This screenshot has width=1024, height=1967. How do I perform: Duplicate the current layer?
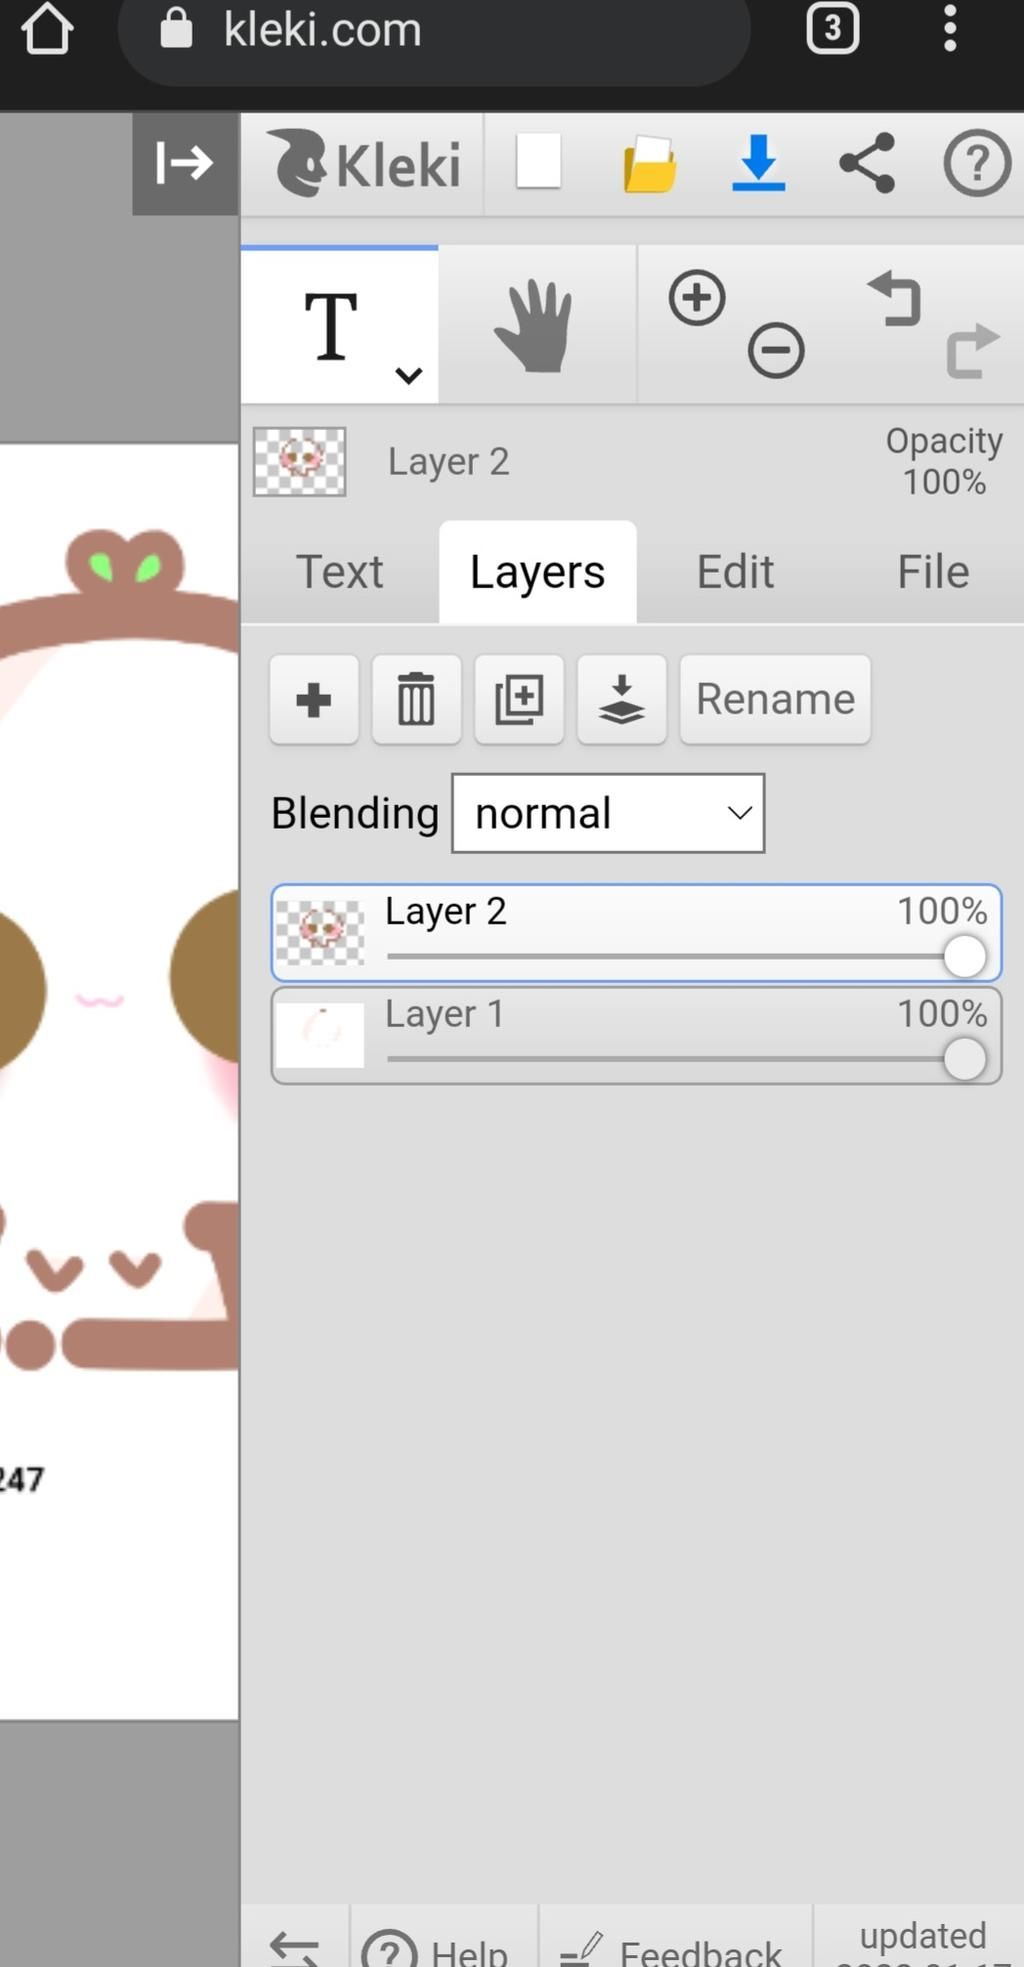coord(519,699)
